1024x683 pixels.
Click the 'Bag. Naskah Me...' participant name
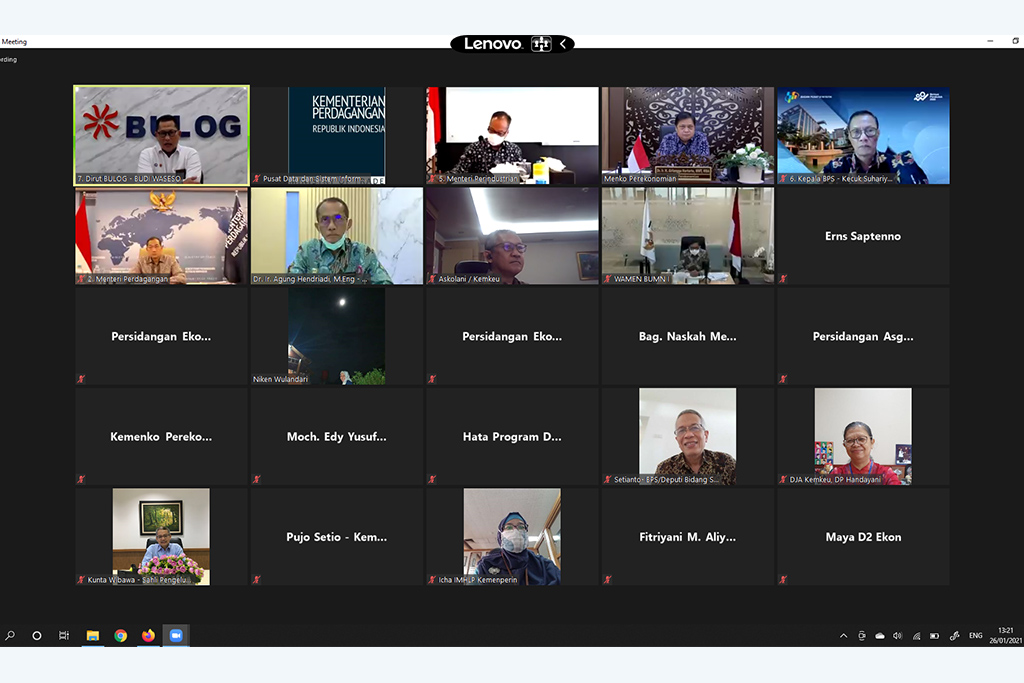[688, 337]
